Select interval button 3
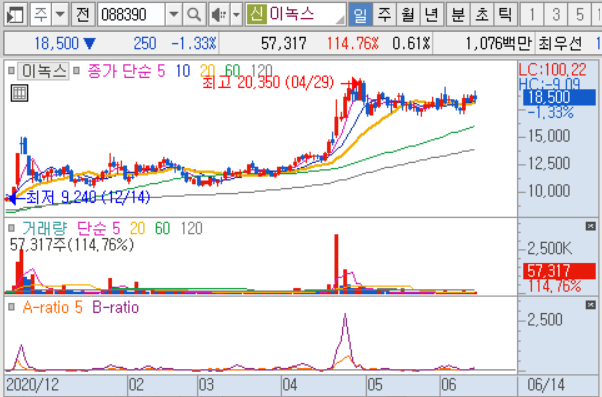The height and width of the screenshot is (397, 602). [556, 15]
